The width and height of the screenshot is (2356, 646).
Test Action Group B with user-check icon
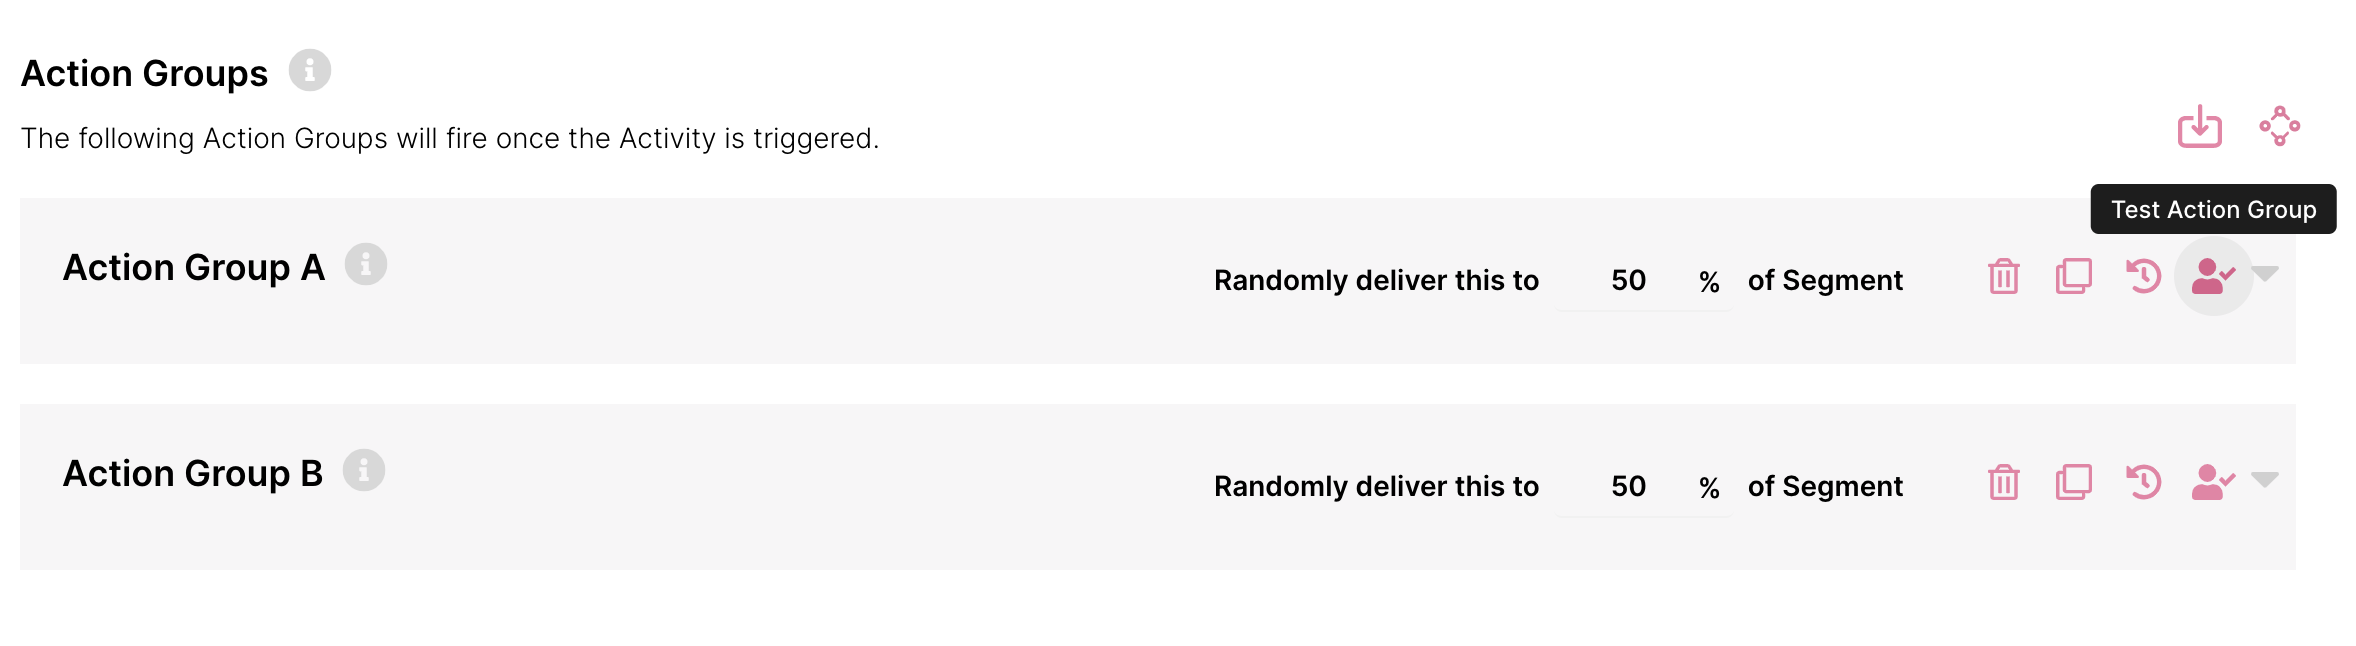point(2213,482)
